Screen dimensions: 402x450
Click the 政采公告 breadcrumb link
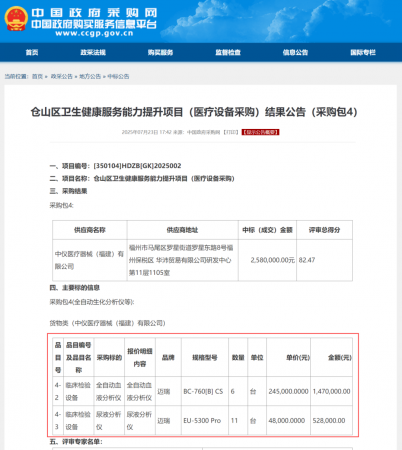coord(62,77)
